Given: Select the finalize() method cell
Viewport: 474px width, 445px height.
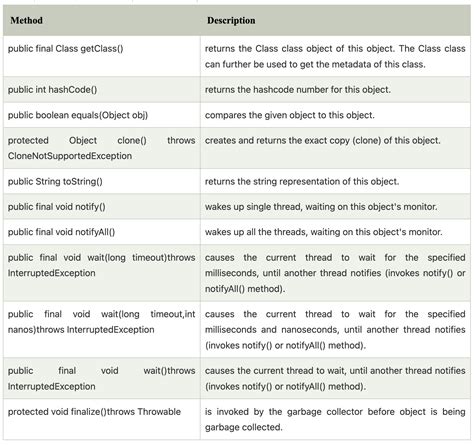Looking at the screenshot, I should coord(102,419).
